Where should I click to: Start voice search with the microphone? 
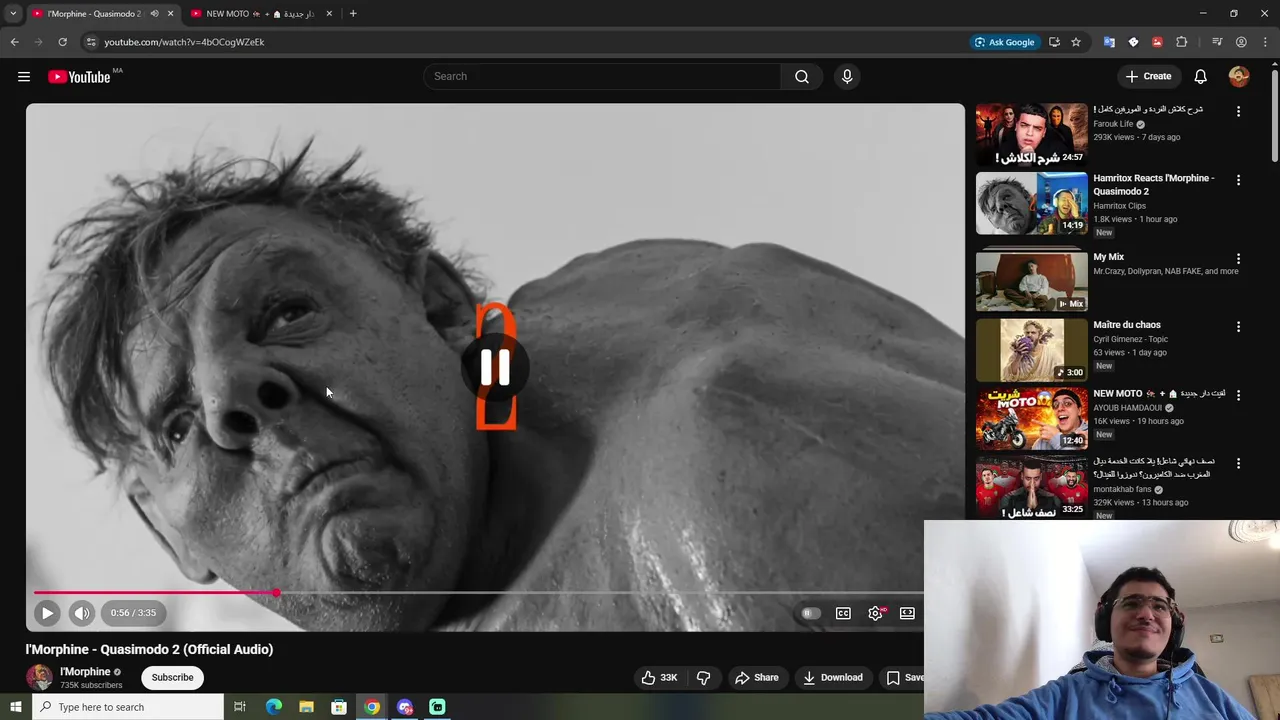click(847, 77)
